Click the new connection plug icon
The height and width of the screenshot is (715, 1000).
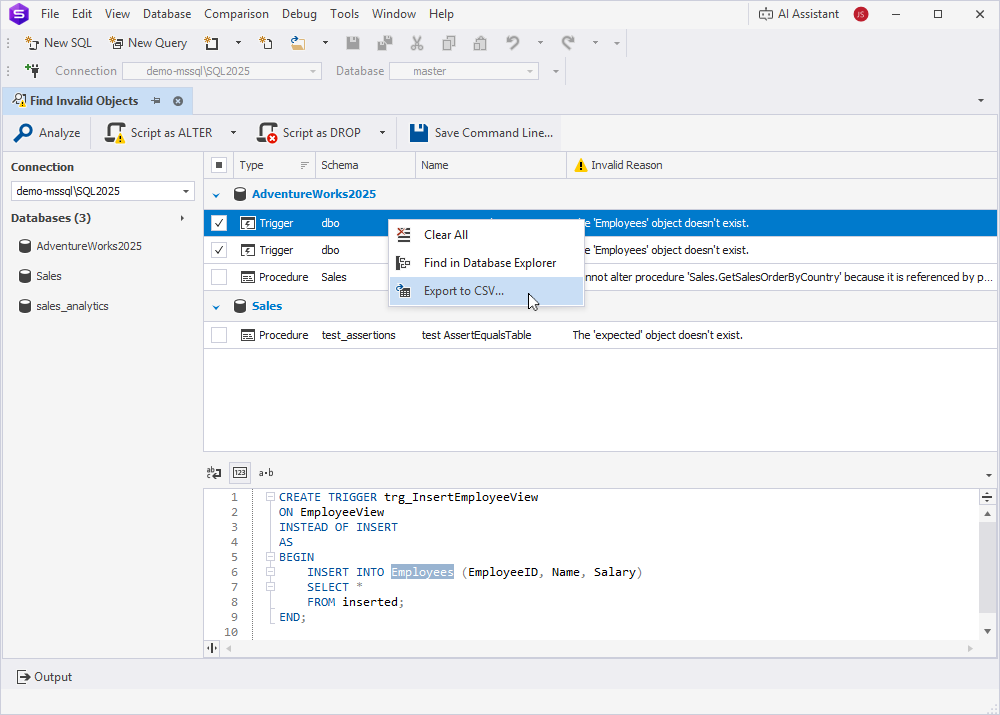32,70
